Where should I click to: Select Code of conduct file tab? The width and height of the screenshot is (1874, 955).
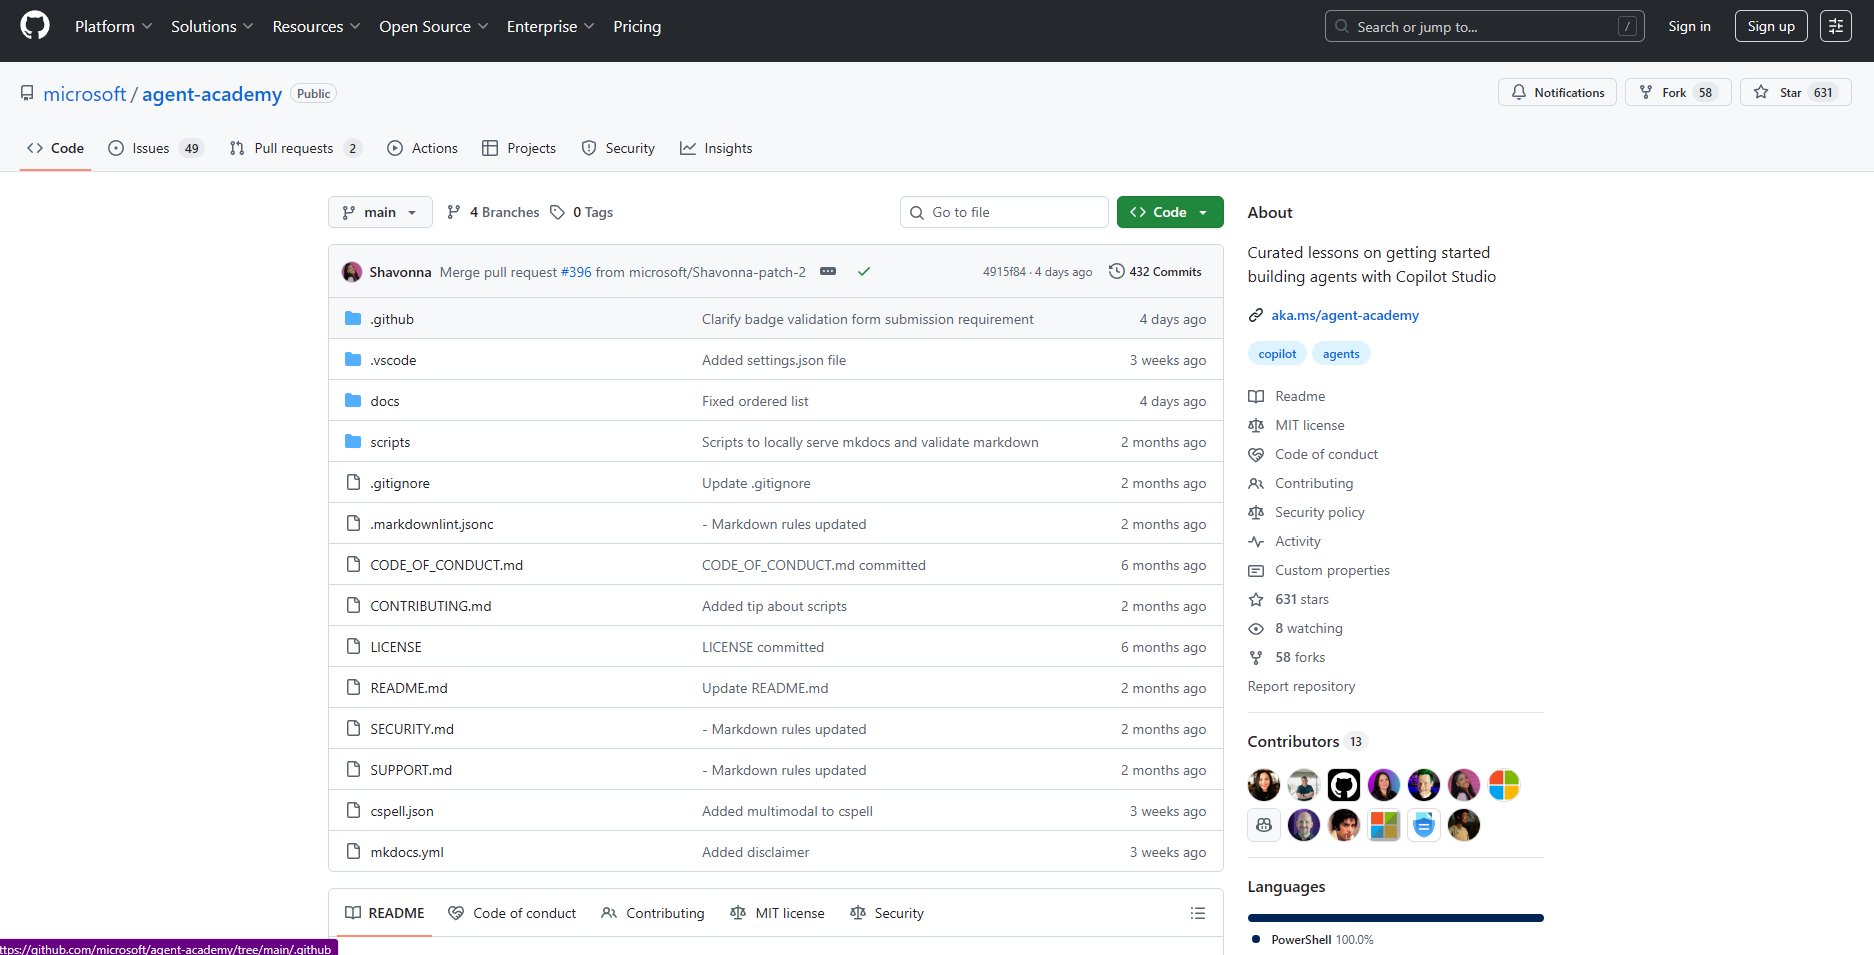click(x=512, y=913)
